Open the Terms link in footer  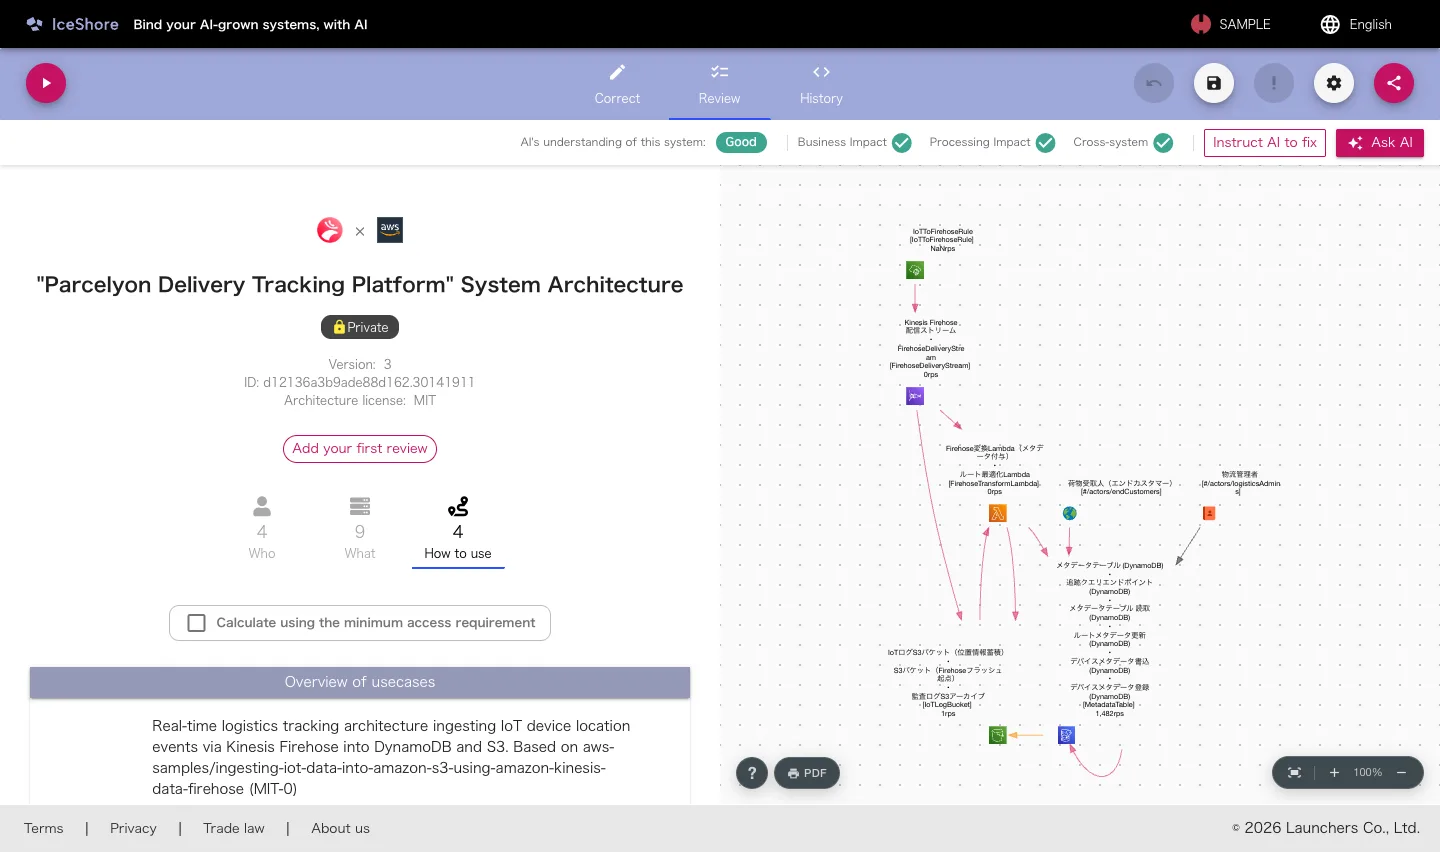coord(44,828)
